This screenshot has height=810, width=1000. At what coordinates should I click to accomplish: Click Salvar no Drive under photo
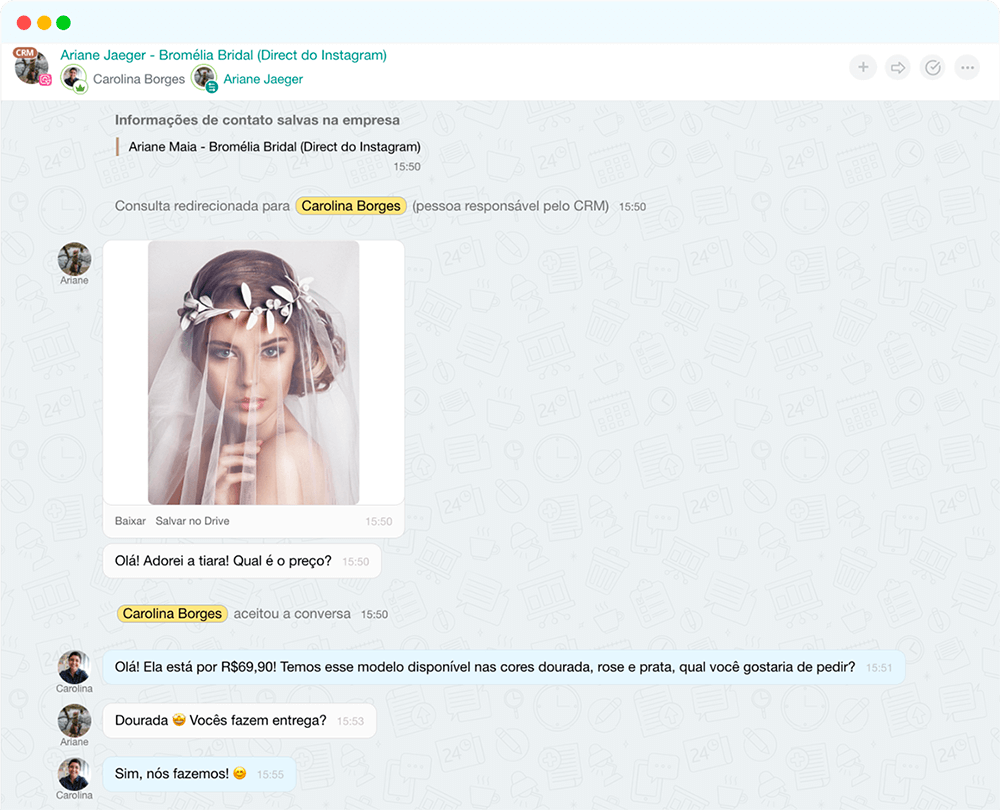pyautogui.click(x=192, y=521)
